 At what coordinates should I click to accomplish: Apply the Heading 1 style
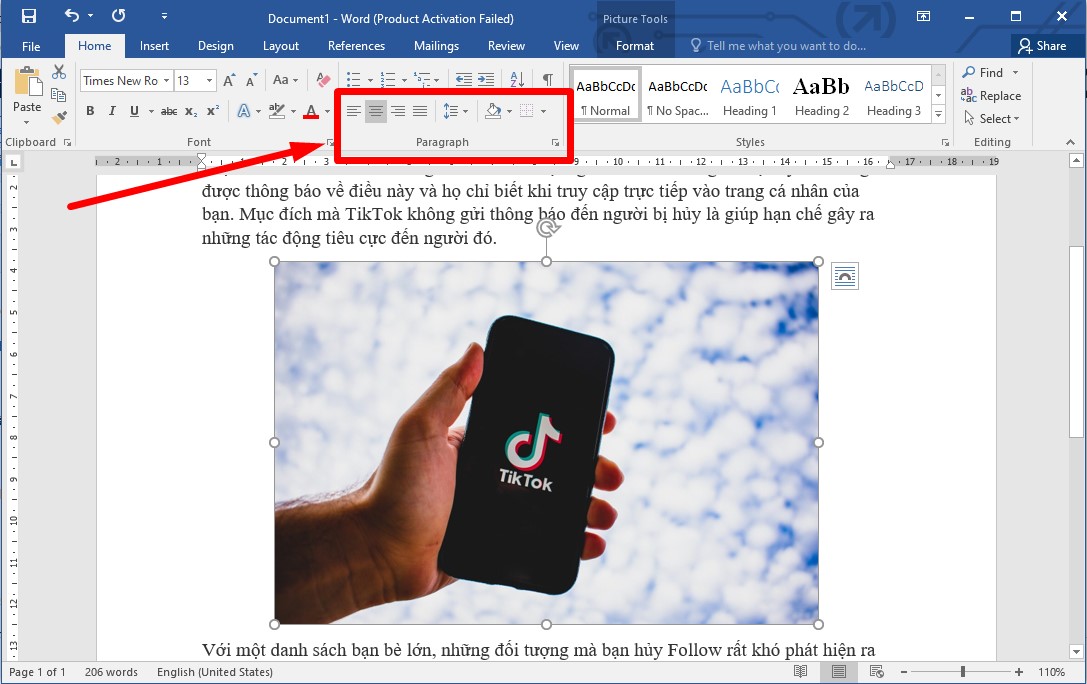click(x=749, y=96)
